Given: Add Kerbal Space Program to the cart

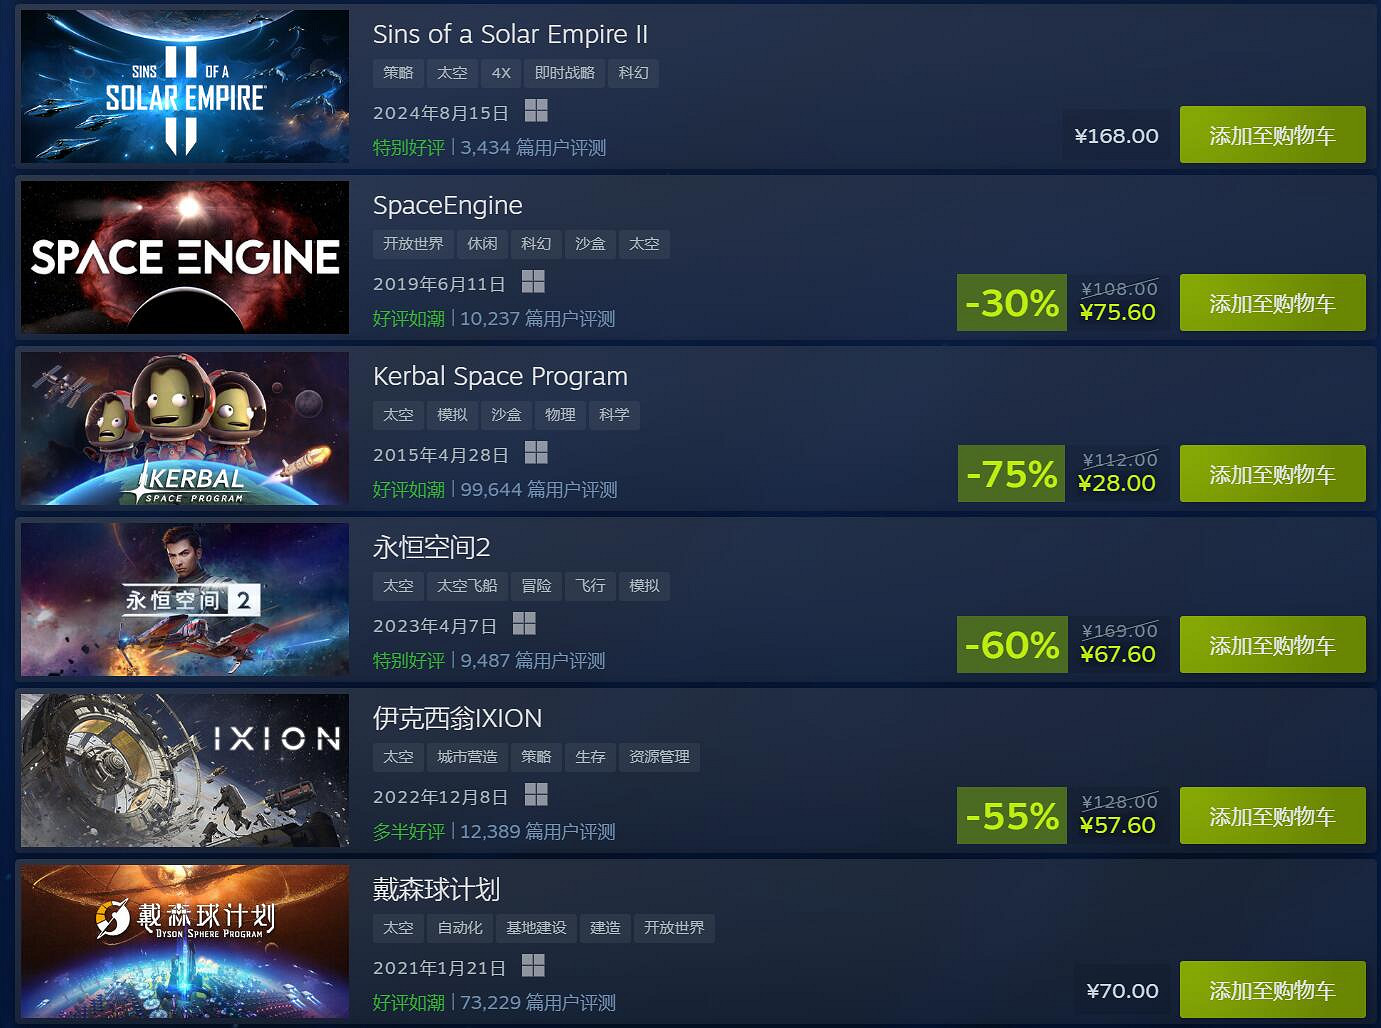Looking at the screenshot, I should click(x=1272, y=474).
